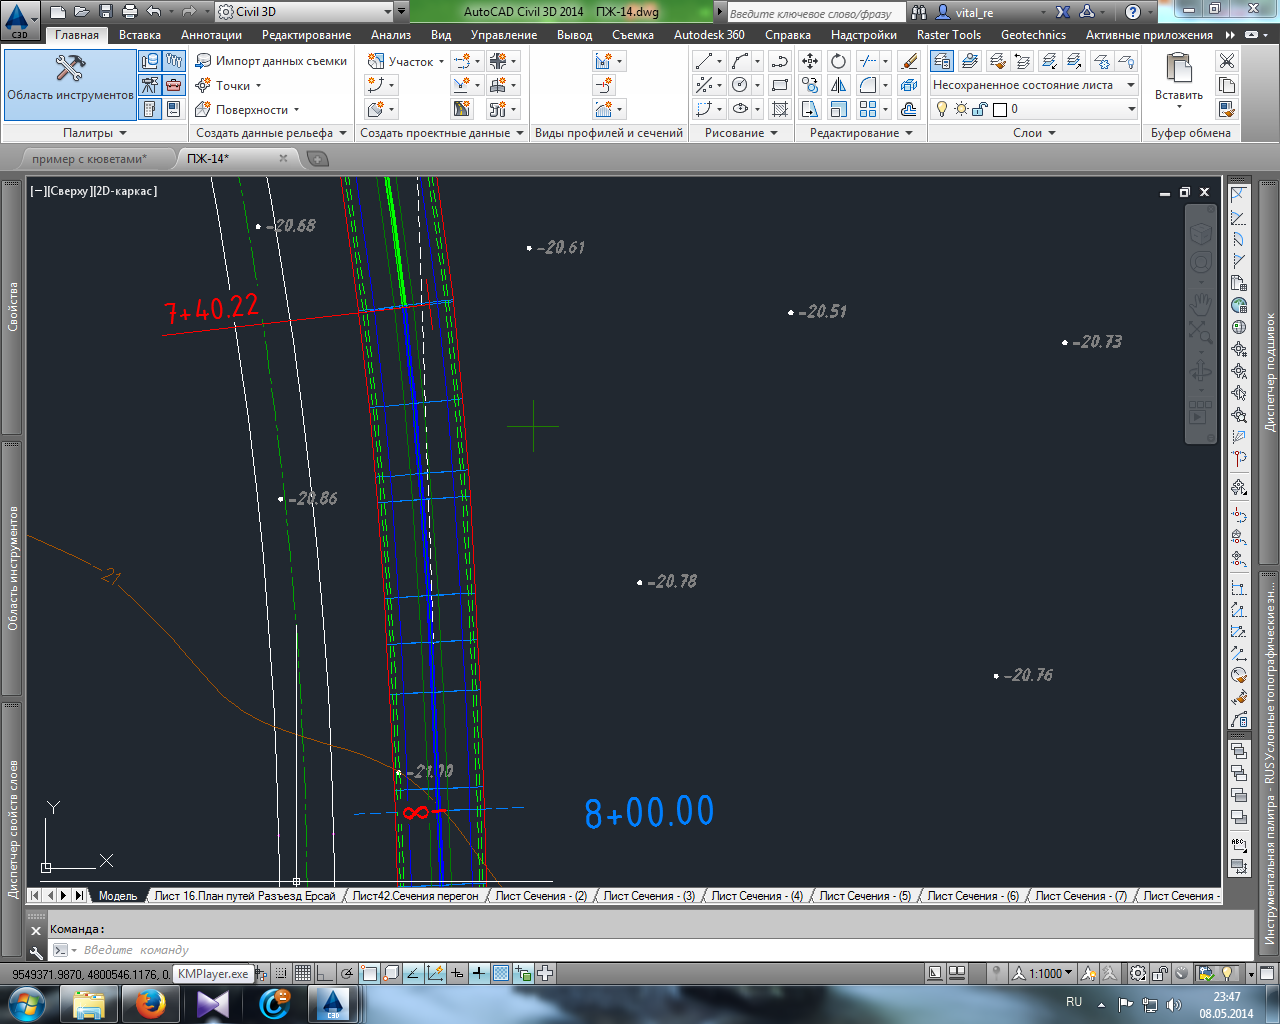Toggle Object Snap in status bar
The image size is (1280, 1024).
click(x=369, y=973)
